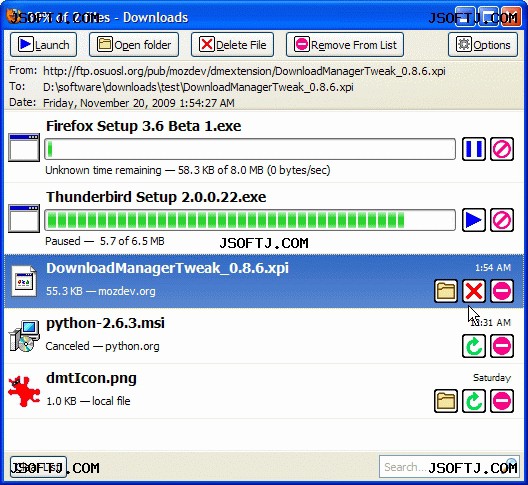Click the Open folder button
528x485 pixels.
point(134,44)
